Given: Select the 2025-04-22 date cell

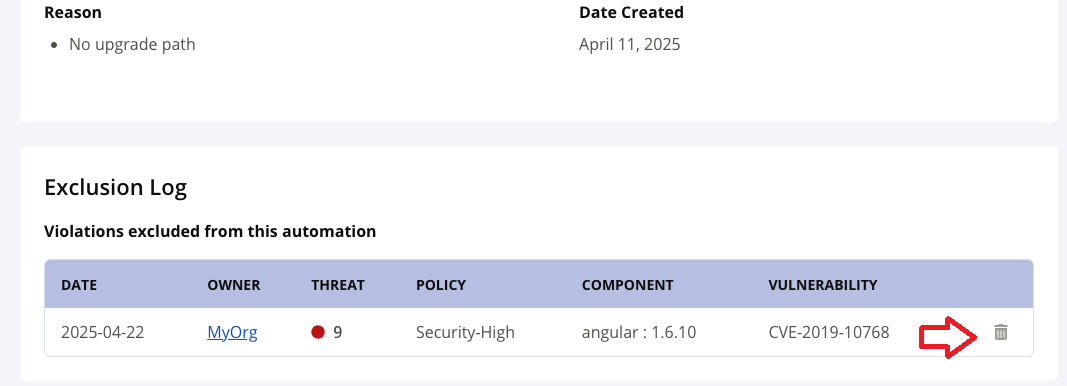Looking at the screenshot, I should click(x=103, y=332).
